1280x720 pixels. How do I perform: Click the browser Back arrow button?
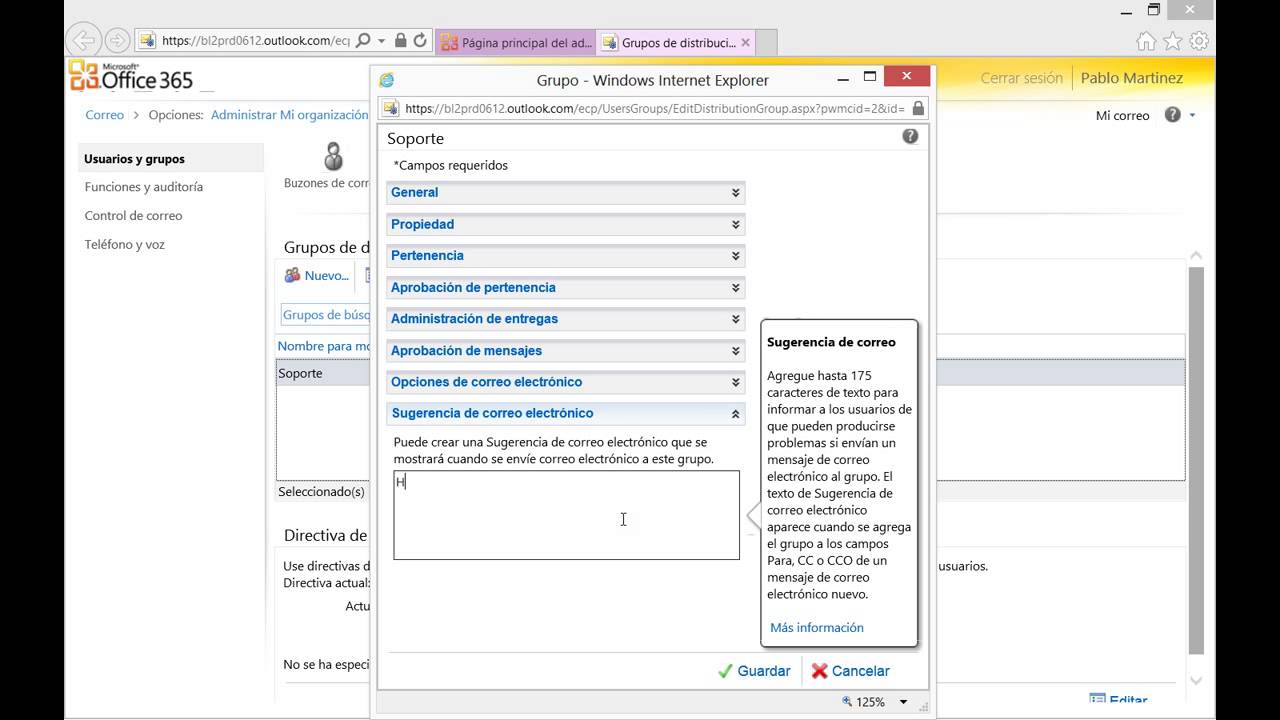(85, 41)
